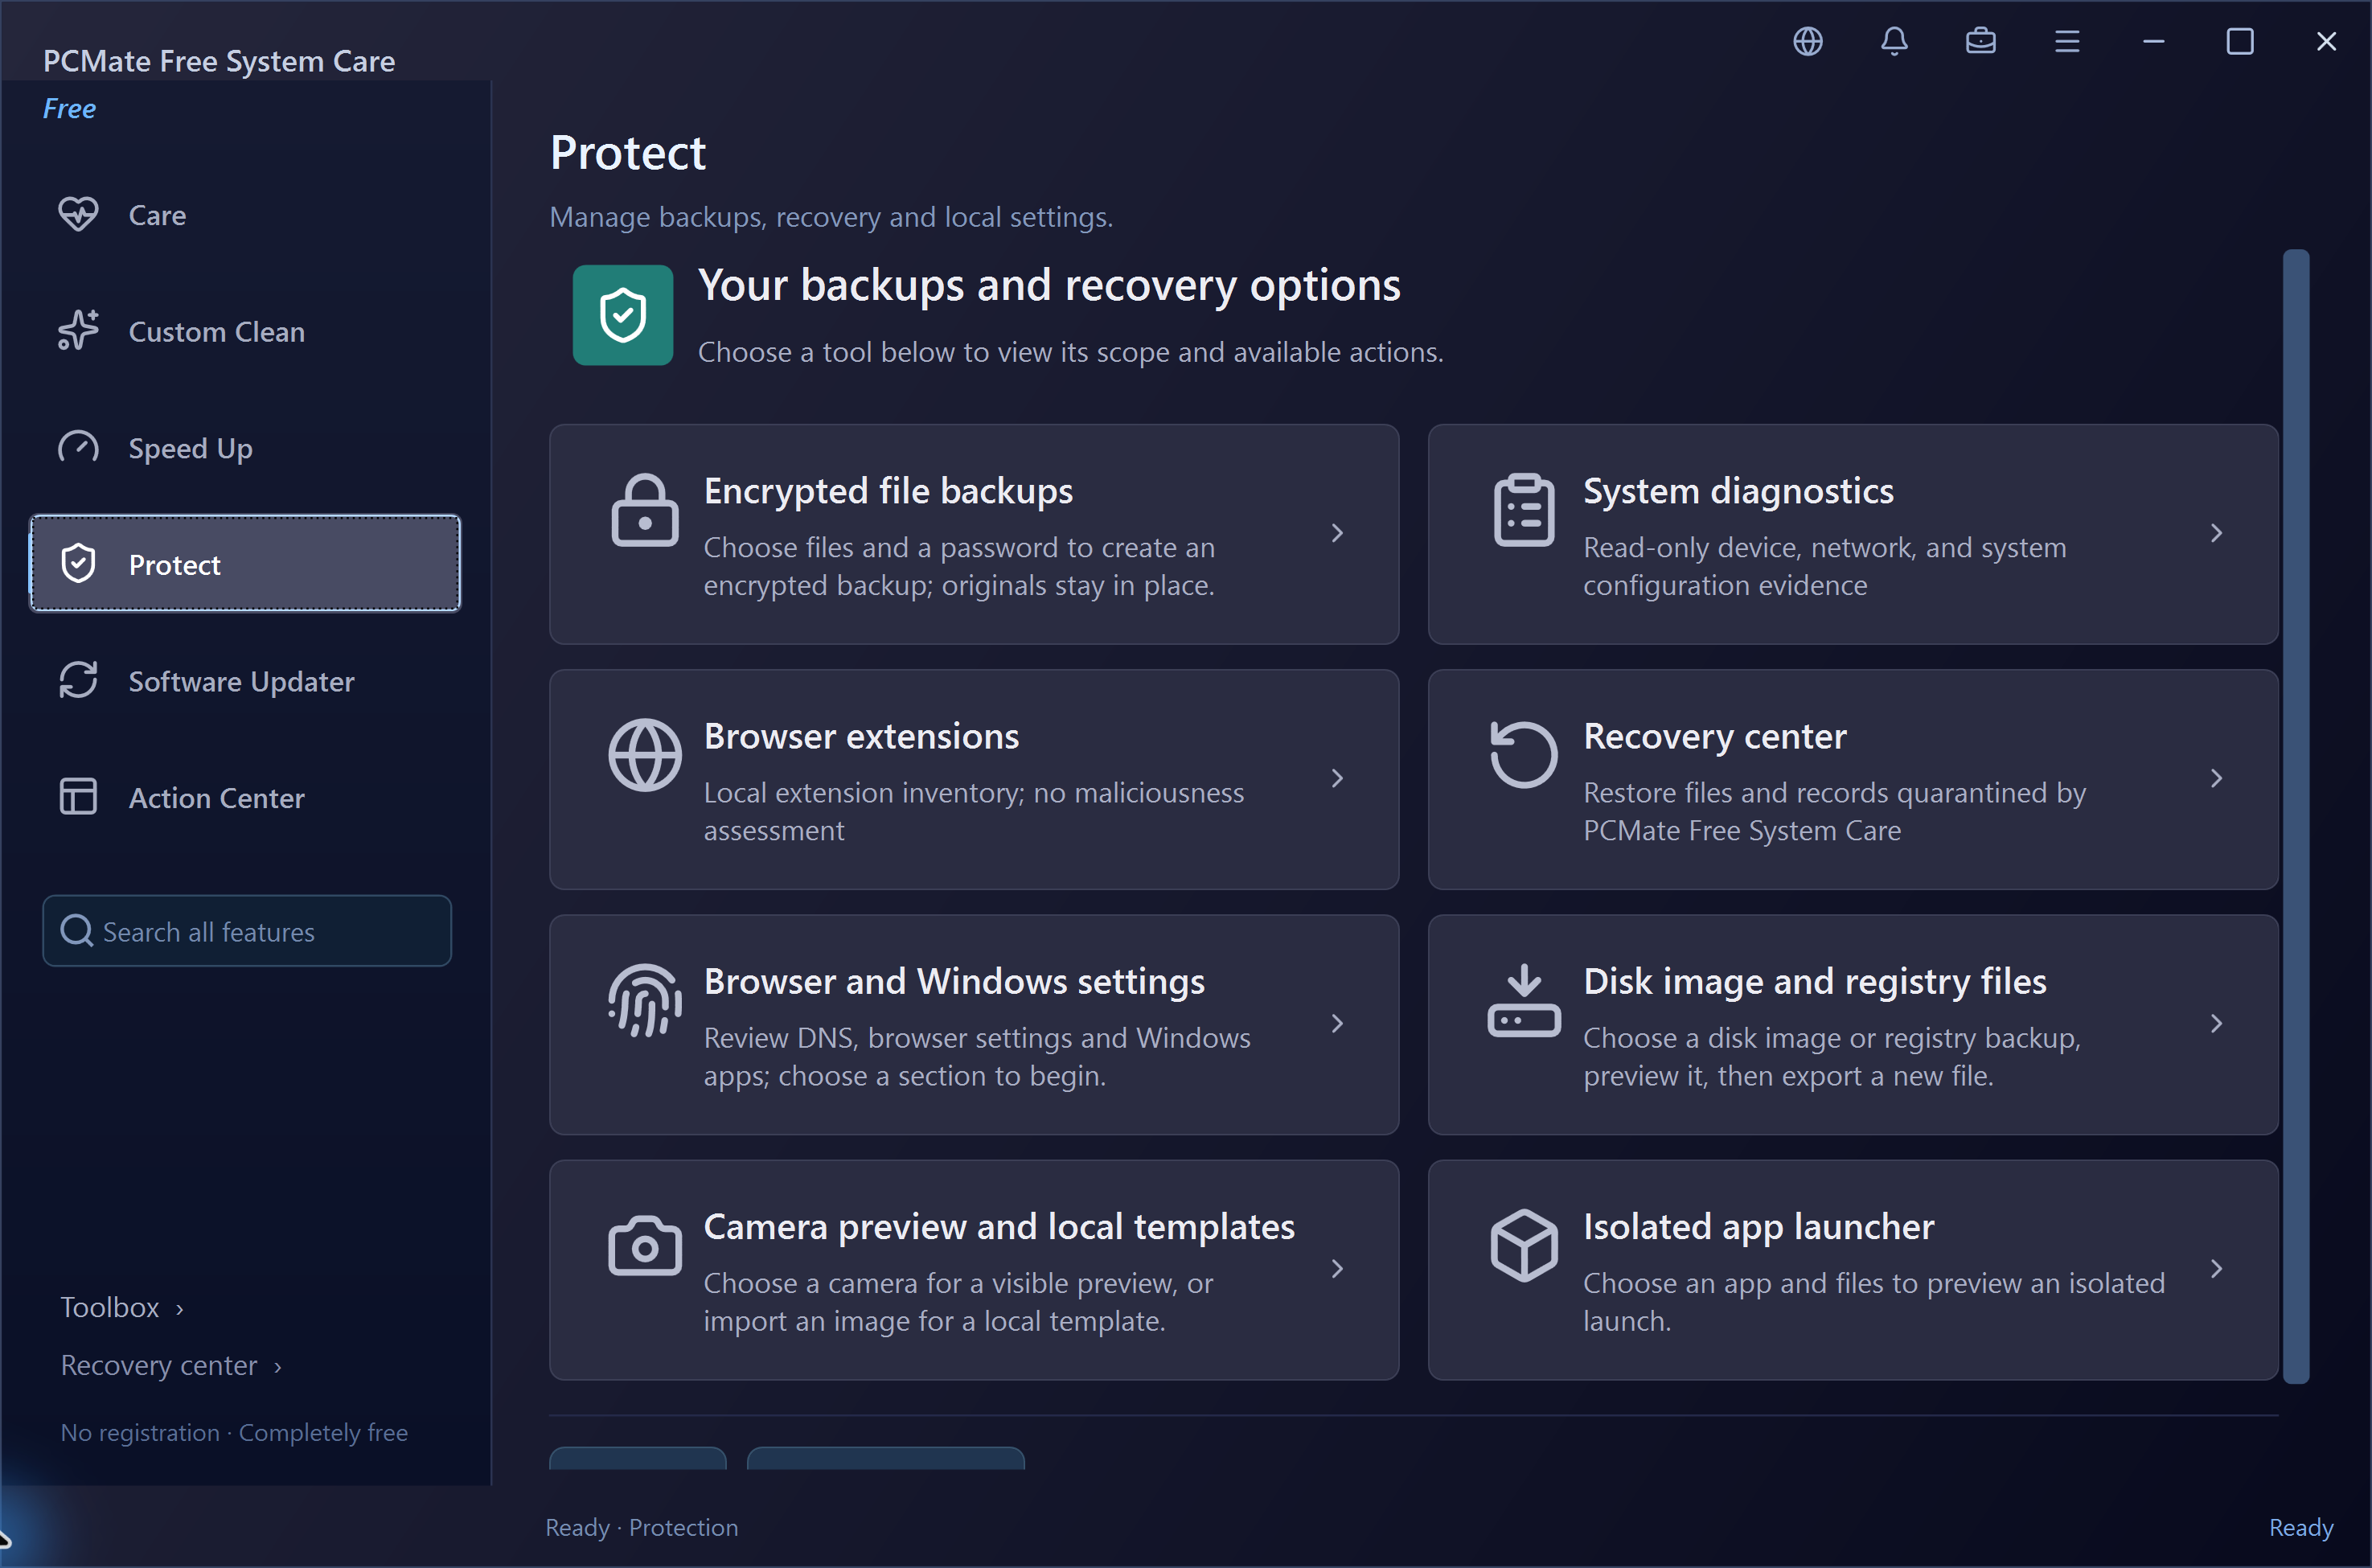Click the Action Center layout icon
Screen dimensions: 2372x1568
pyautogui.click(x=78, y=798)
